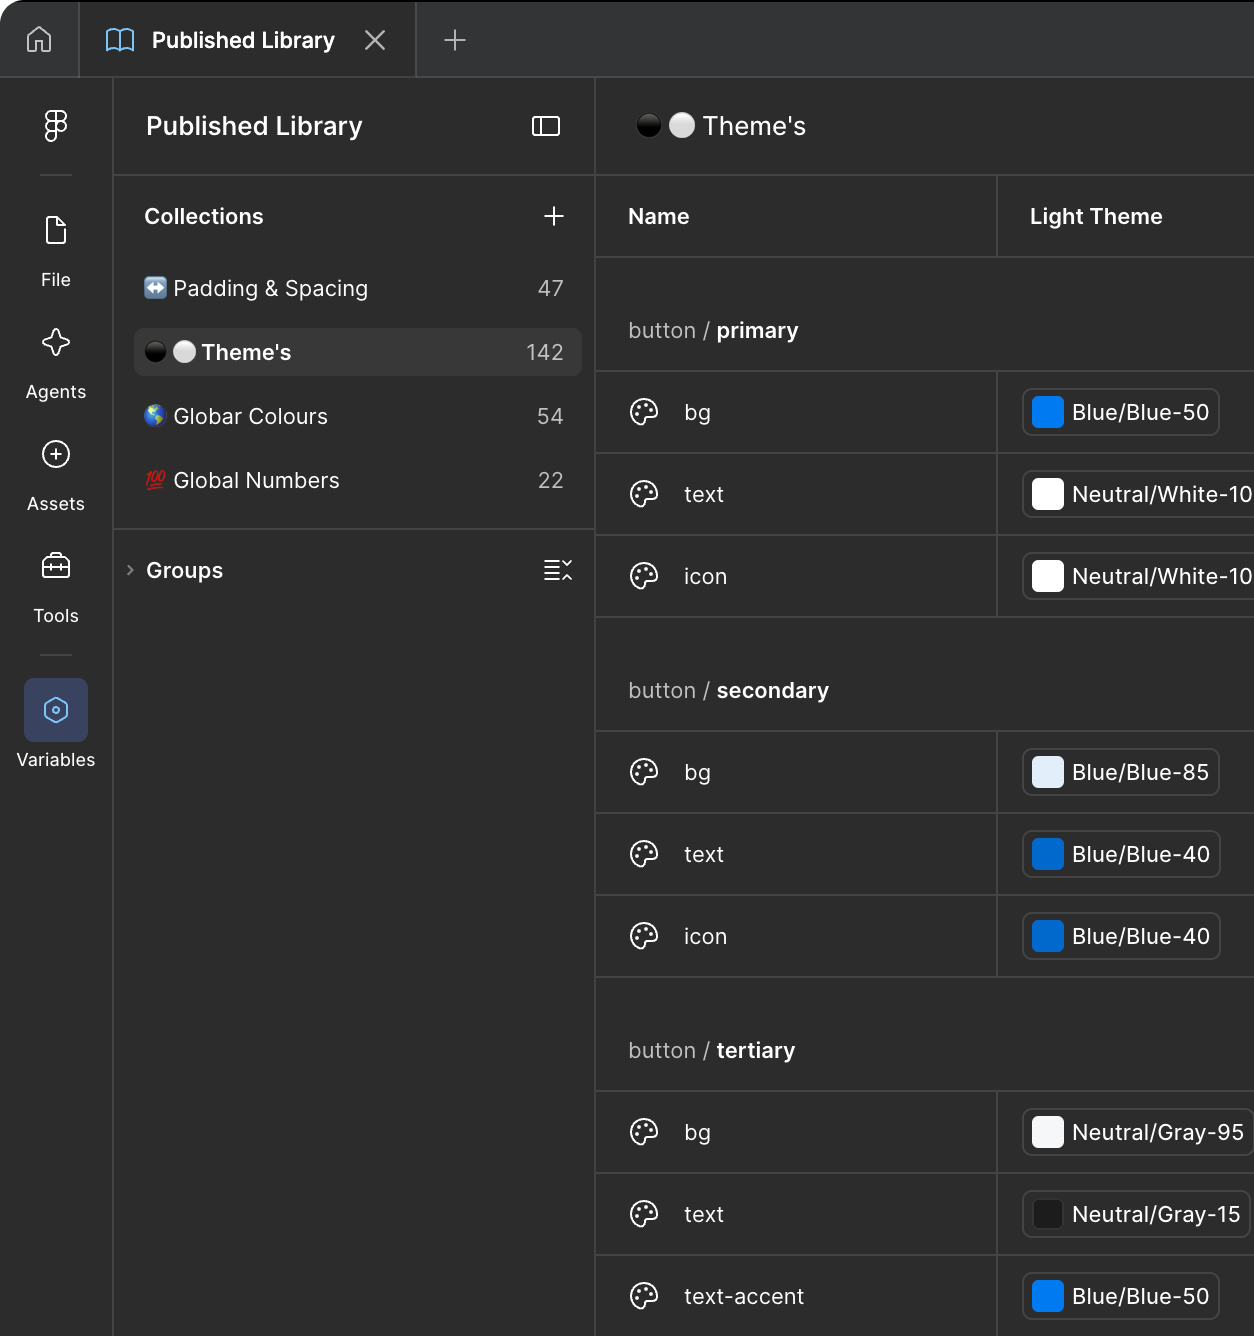Screen dimensions: 1254x1336
Task: Click Blue/Blue-40 chip for secondary text
Action: (x=1121, y=854)
